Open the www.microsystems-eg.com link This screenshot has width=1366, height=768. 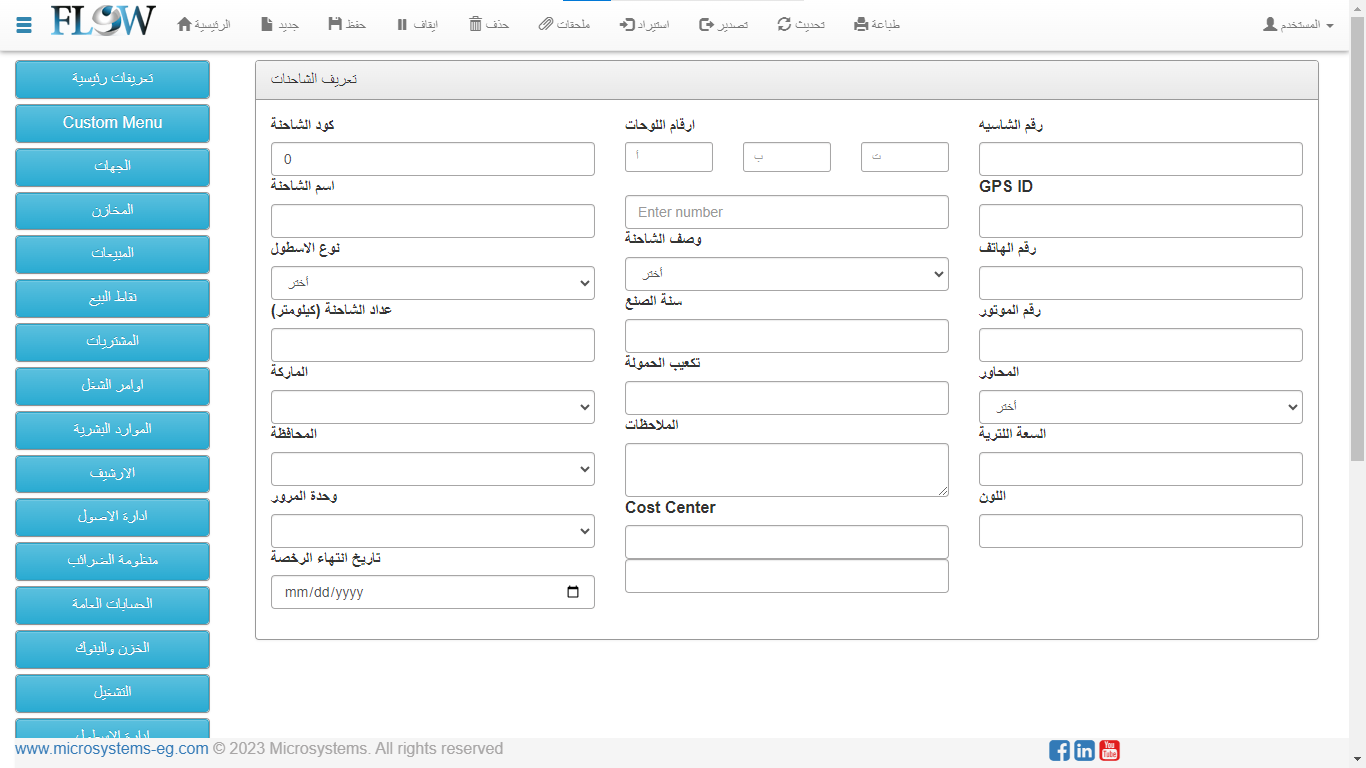(112, 749)
